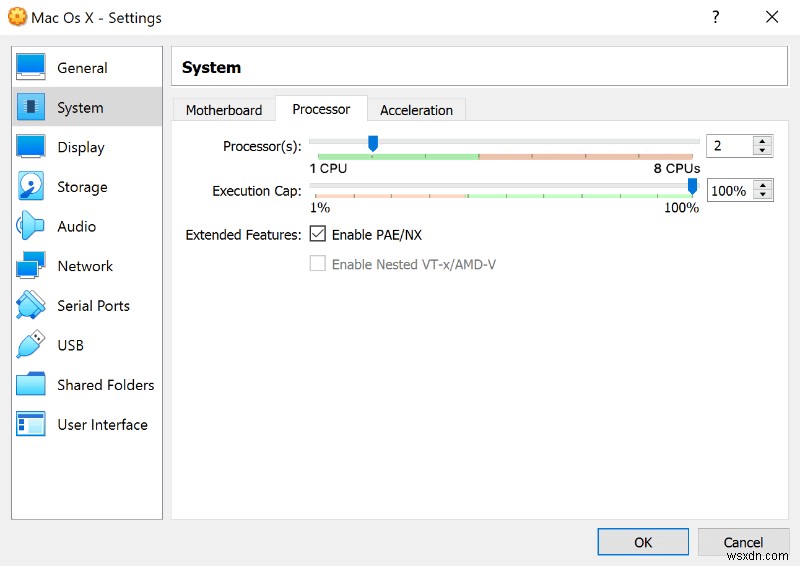The height and width of the screenshot is (566, 800).
Task: Click the disabled Enable Nested VT-x/AMD-V checkbox
Action: pos(317,264)
